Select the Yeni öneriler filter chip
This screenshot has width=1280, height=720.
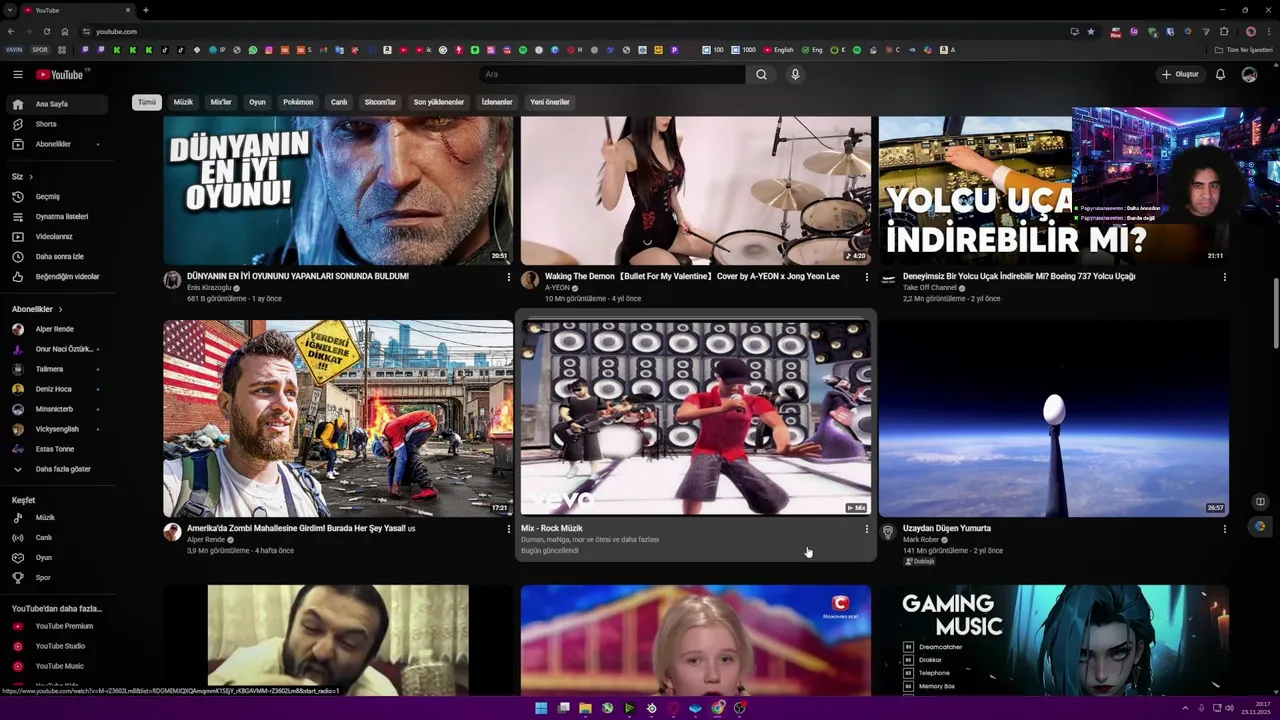tap(550, 102)
